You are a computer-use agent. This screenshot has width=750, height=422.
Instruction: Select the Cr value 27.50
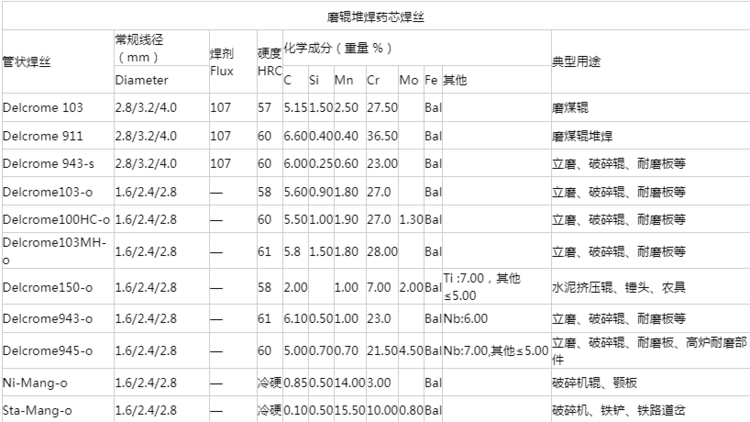coord(382,108)
